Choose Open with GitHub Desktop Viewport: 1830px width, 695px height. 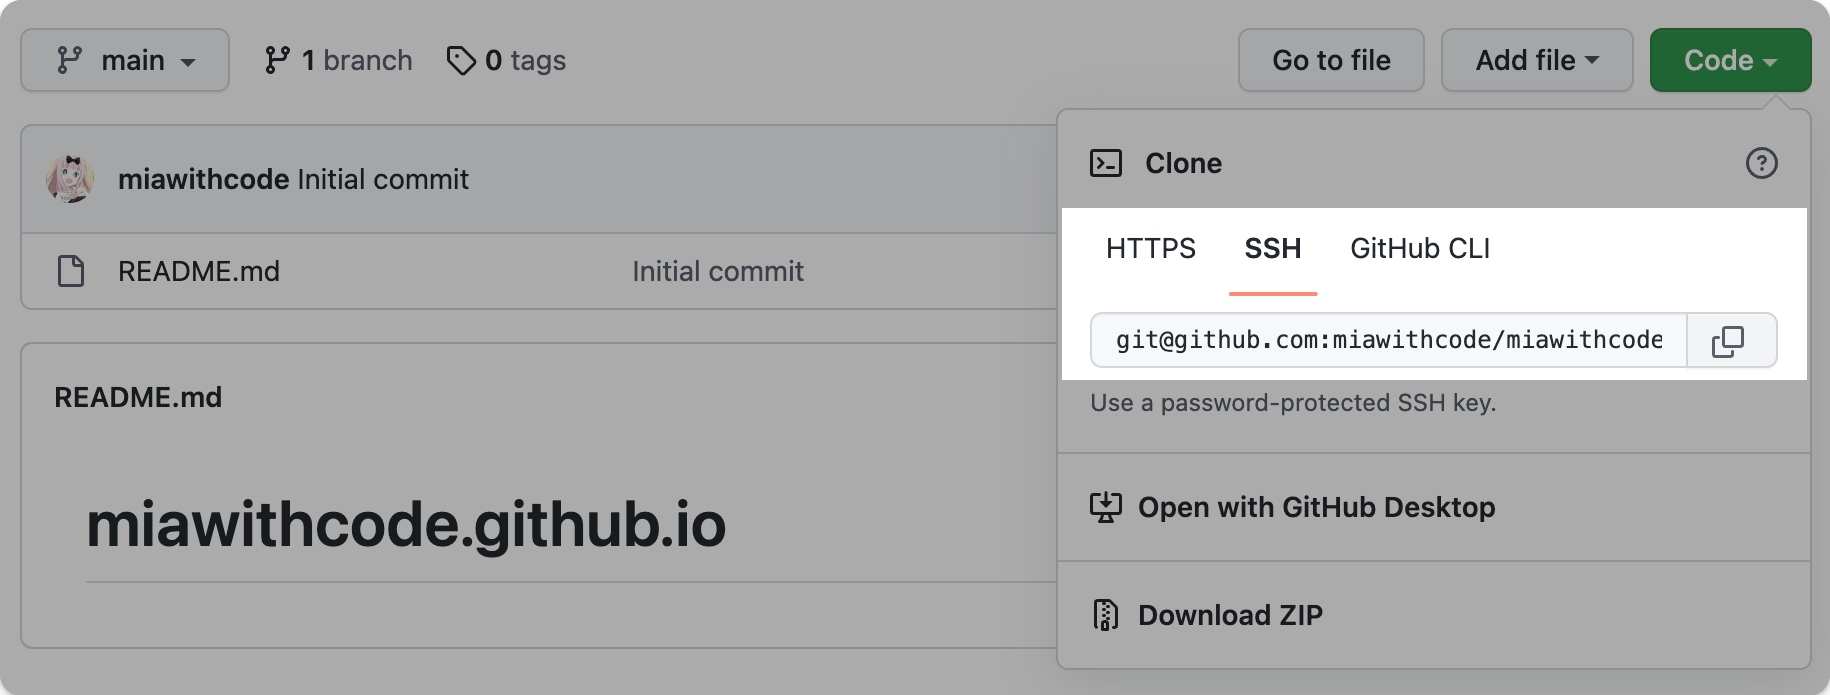[x=1316, y=507]
